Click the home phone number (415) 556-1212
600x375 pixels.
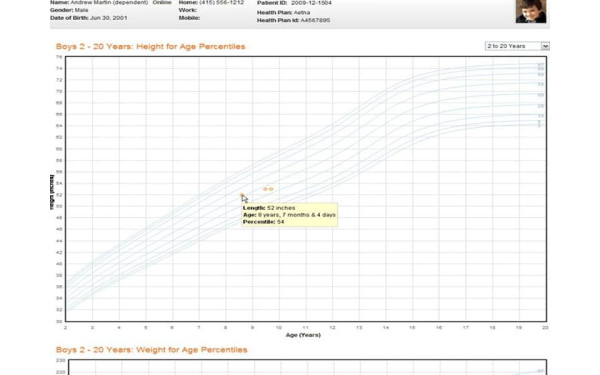pyautogui.click(x=222, y=2)
